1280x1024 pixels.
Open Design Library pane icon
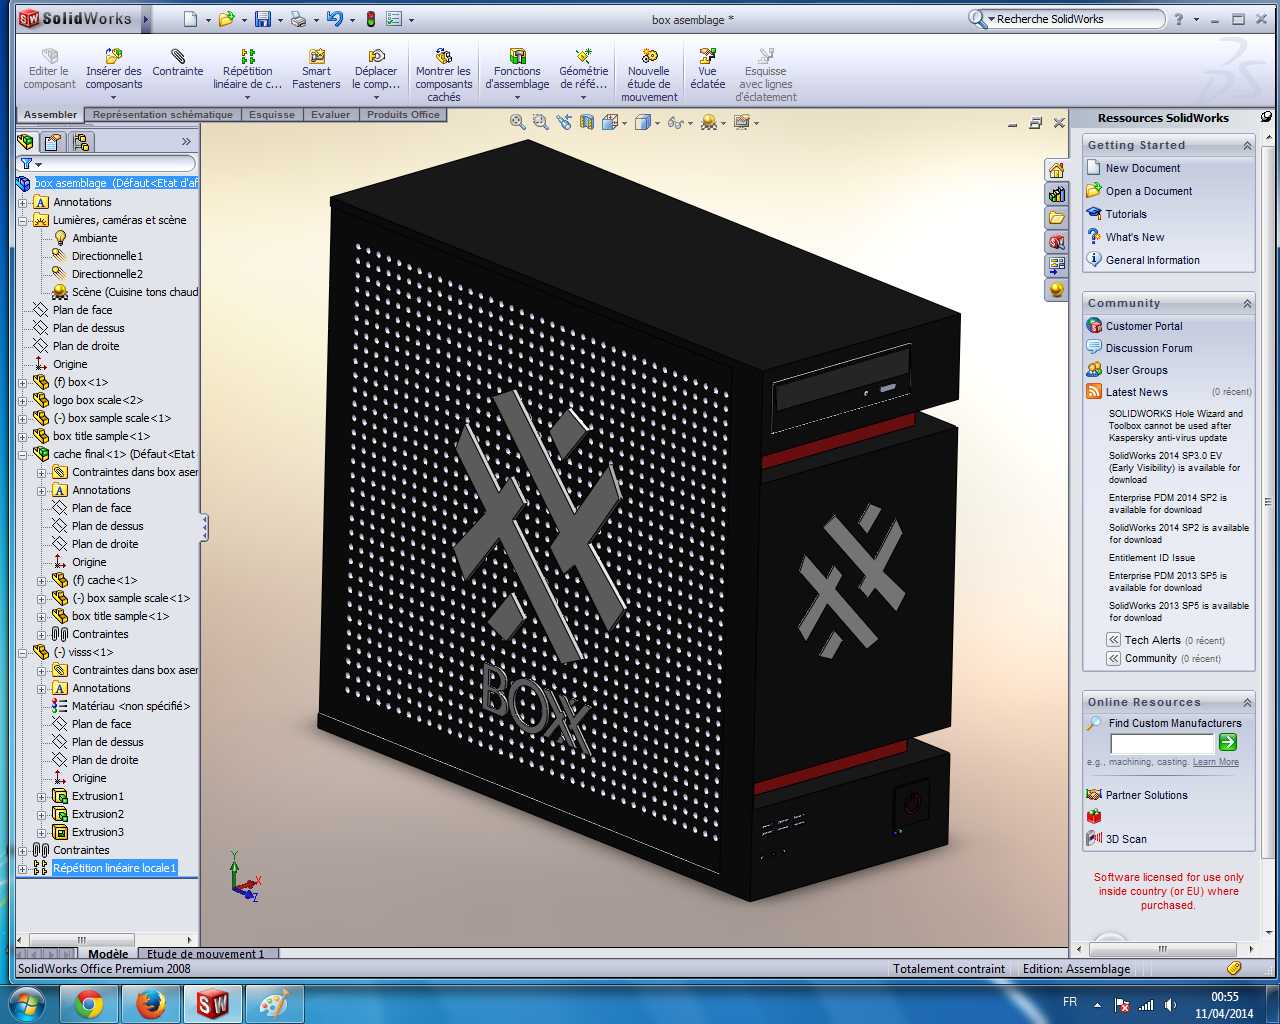pos(1056,194)
